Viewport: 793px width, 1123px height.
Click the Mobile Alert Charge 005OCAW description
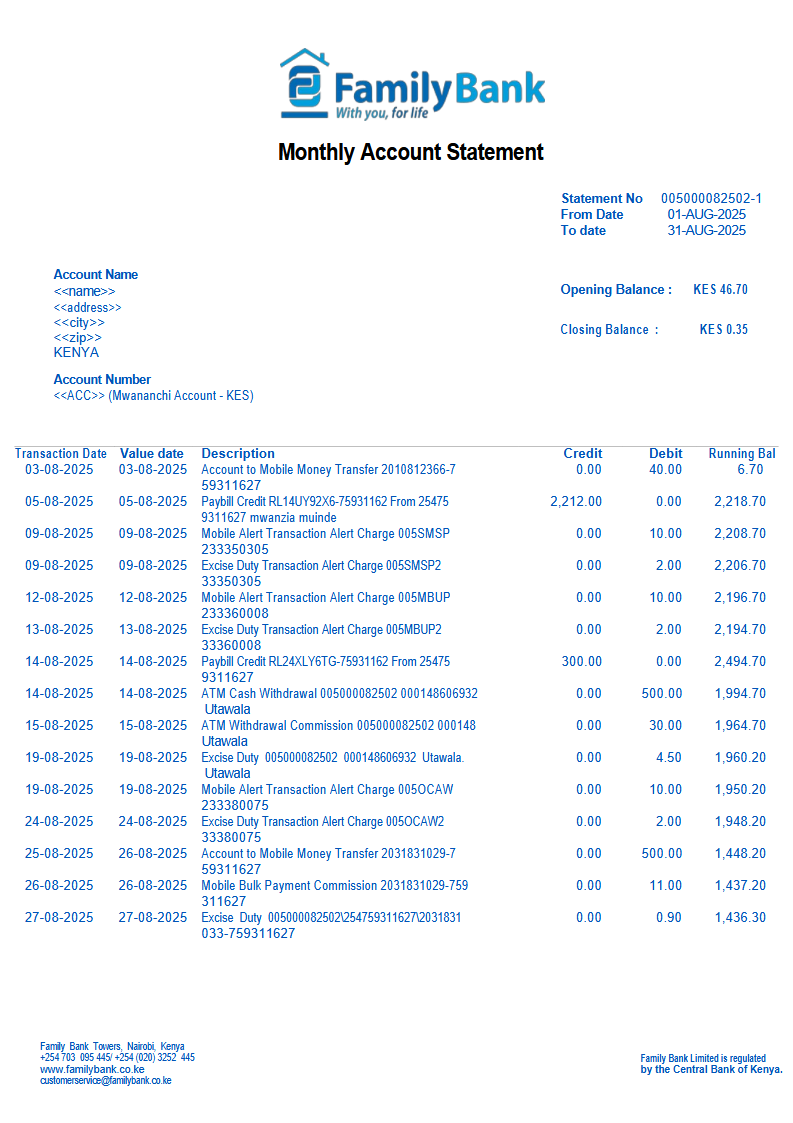[x=327, y=797]
